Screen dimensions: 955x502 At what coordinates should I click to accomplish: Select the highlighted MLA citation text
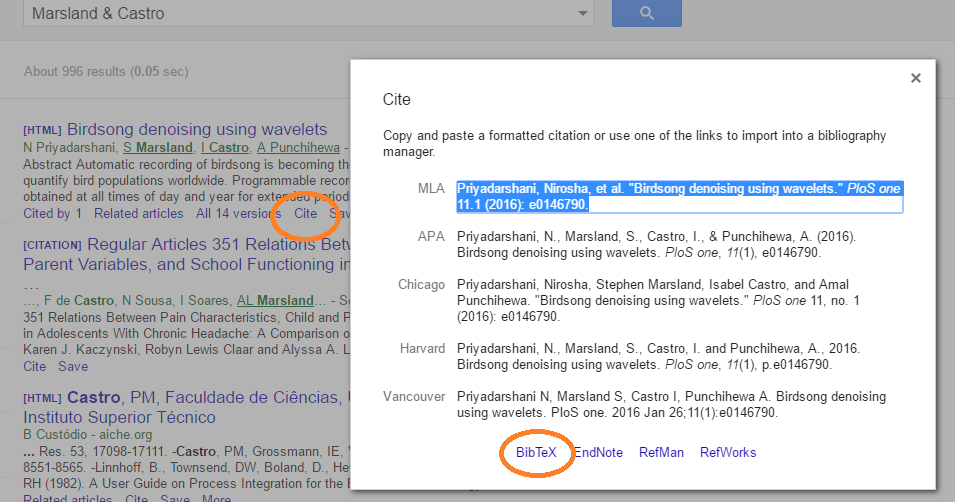(x=679, y=197)
